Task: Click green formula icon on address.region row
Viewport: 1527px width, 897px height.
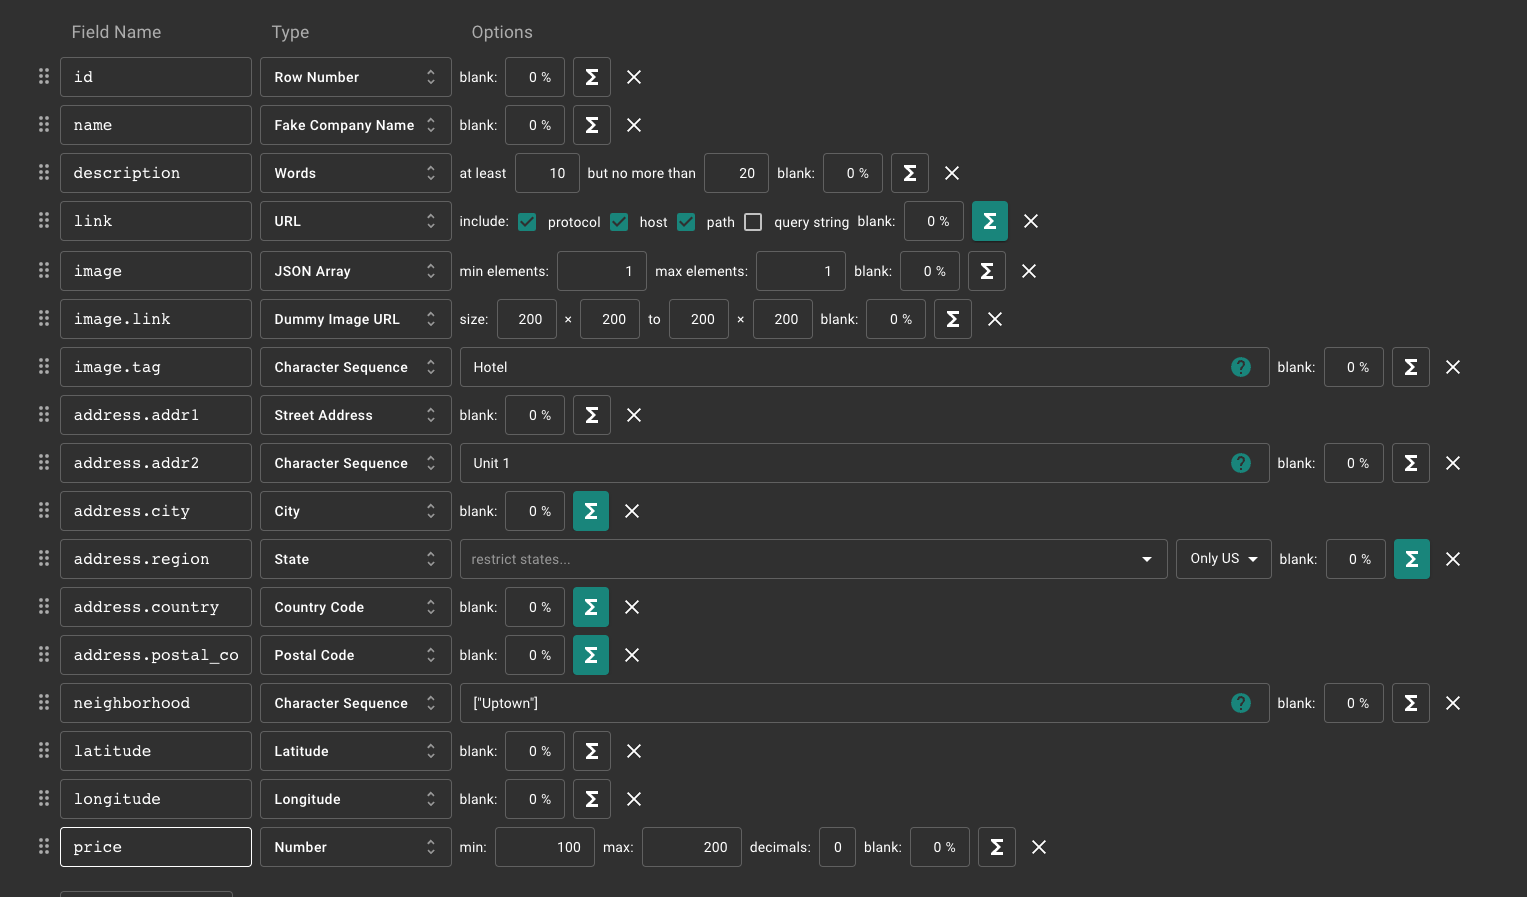Action: [x=1412, y=559]
